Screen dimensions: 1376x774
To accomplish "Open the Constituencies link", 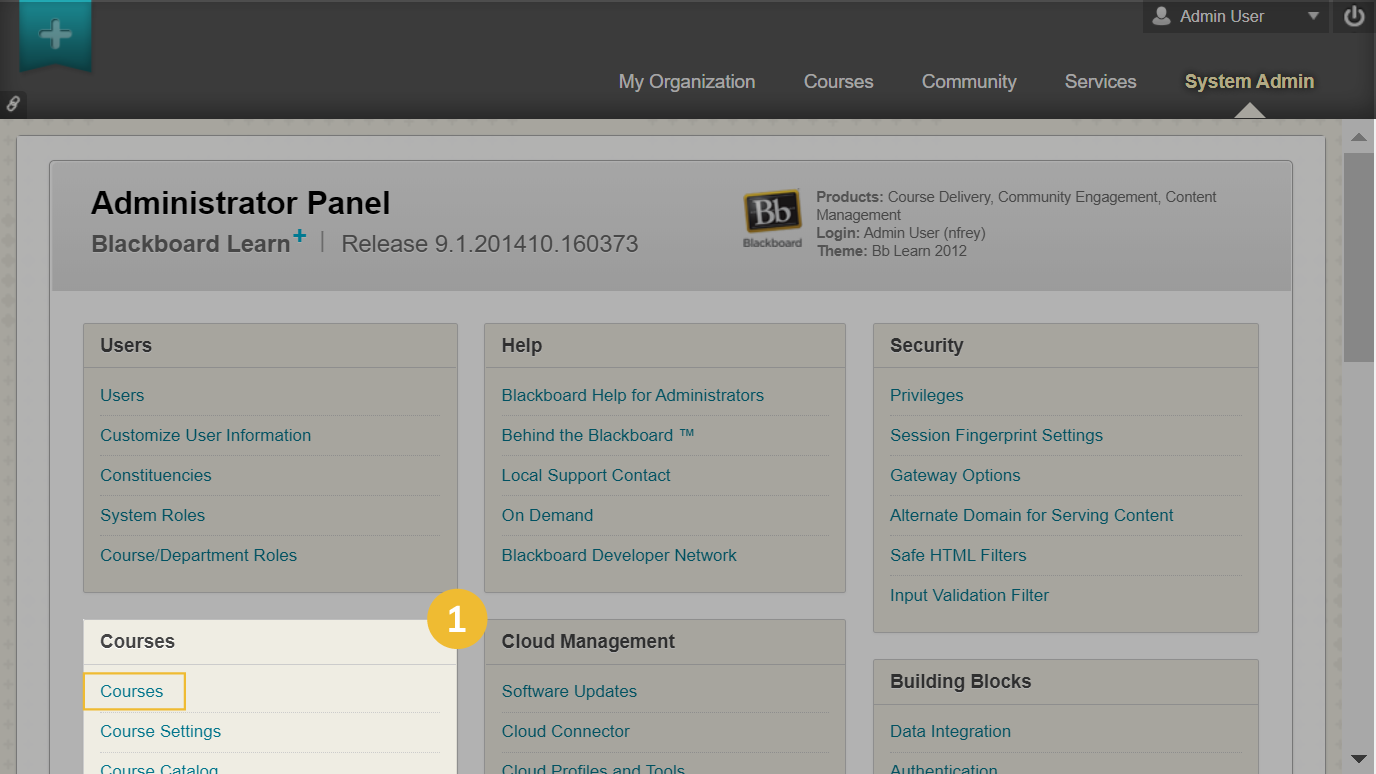I will click(156, 476).
